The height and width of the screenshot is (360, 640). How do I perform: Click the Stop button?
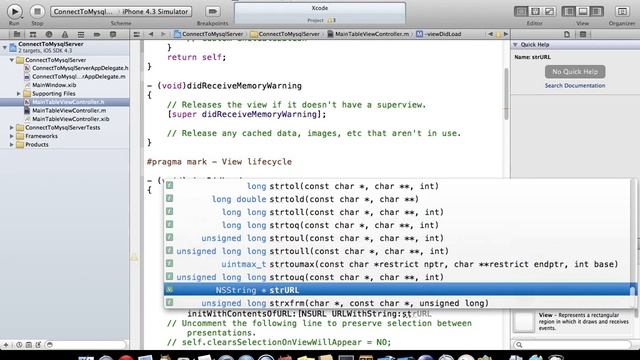coord(37,11)
